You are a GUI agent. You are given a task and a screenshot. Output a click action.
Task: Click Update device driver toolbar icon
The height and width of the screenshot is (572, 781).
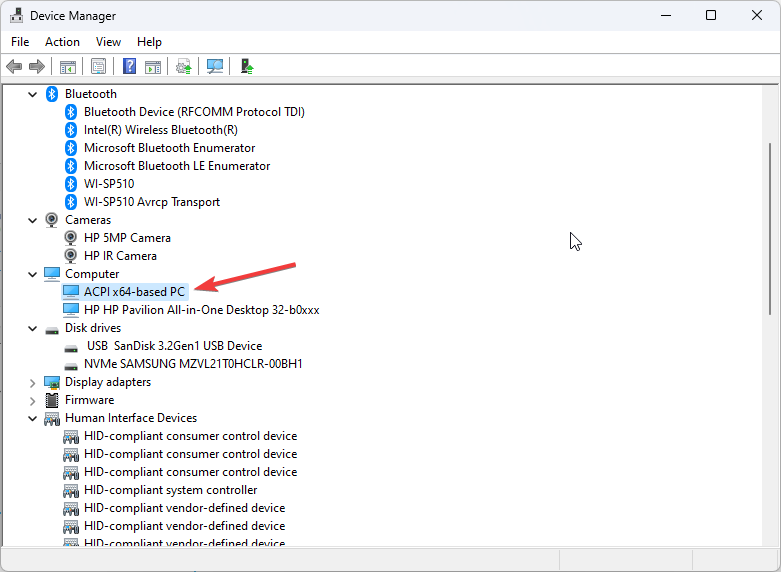tap(184, 66)
